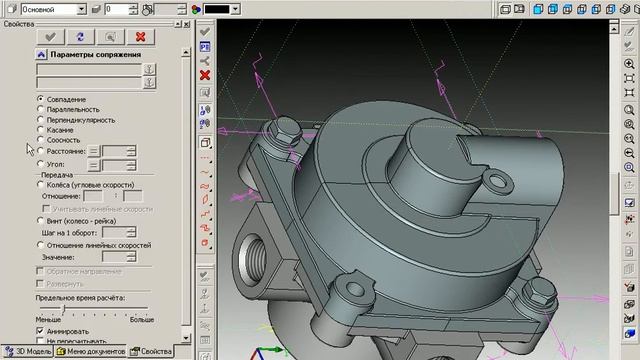
Task: Click the blue refresh arrows button
Action: [80, 37]
